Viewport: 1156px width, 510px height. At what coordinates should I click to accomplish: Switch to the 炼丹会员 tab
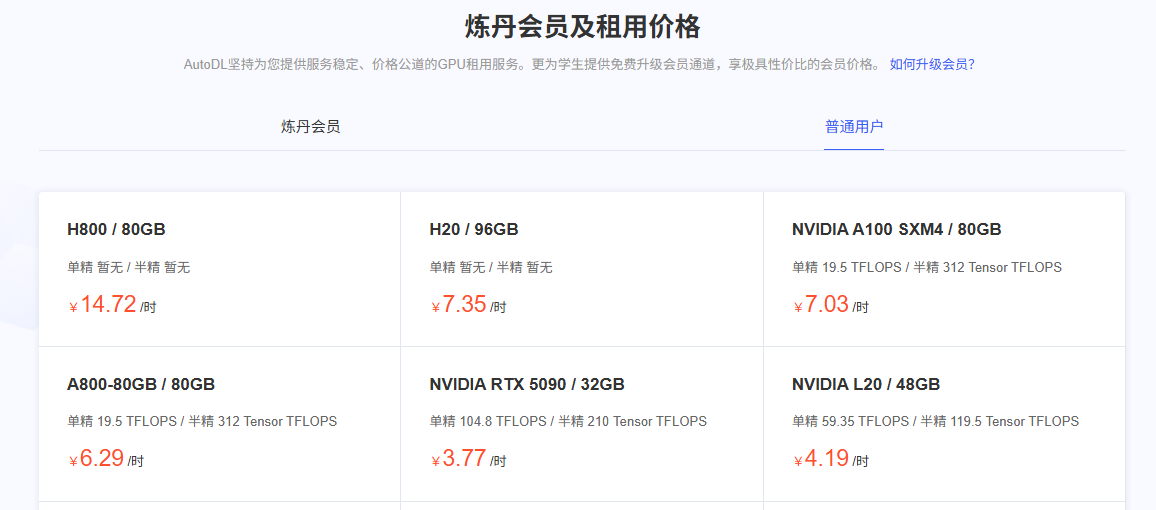click(310, 127)
